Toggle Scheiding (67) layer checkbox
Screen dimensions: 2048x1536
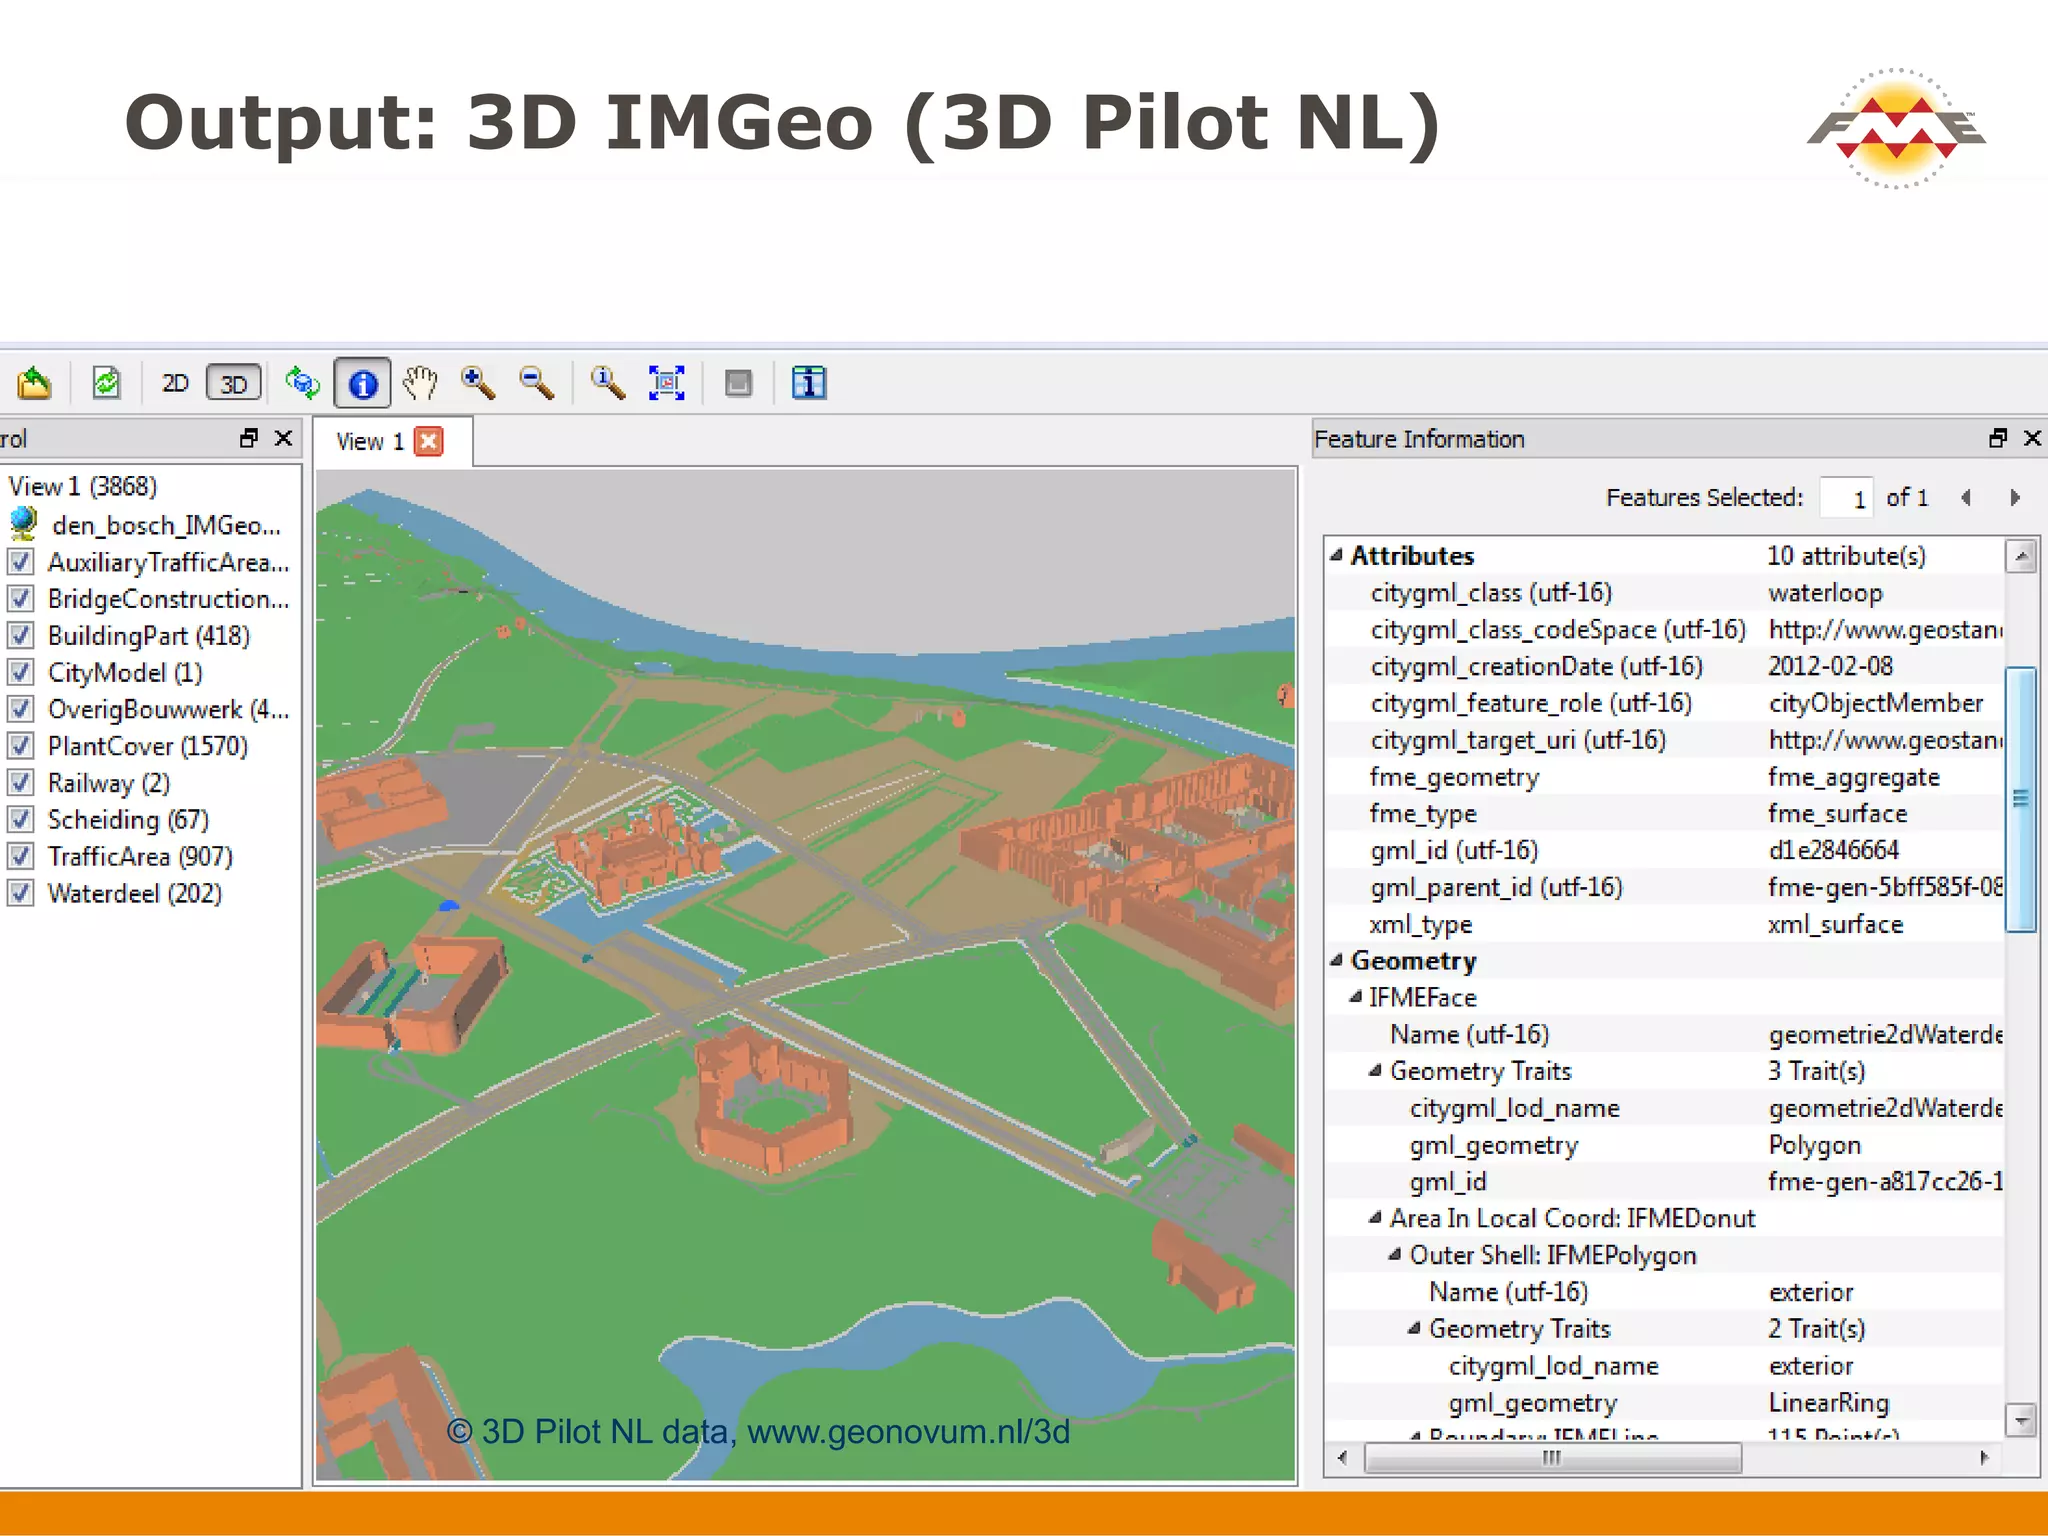(x=21, y=819)
